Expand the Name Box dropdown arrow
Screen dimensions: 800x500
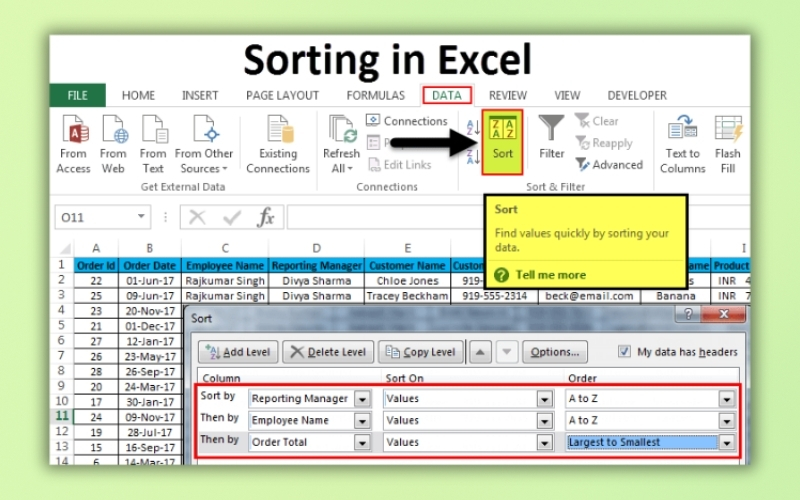pyautogui.click(x=141, y=217)
